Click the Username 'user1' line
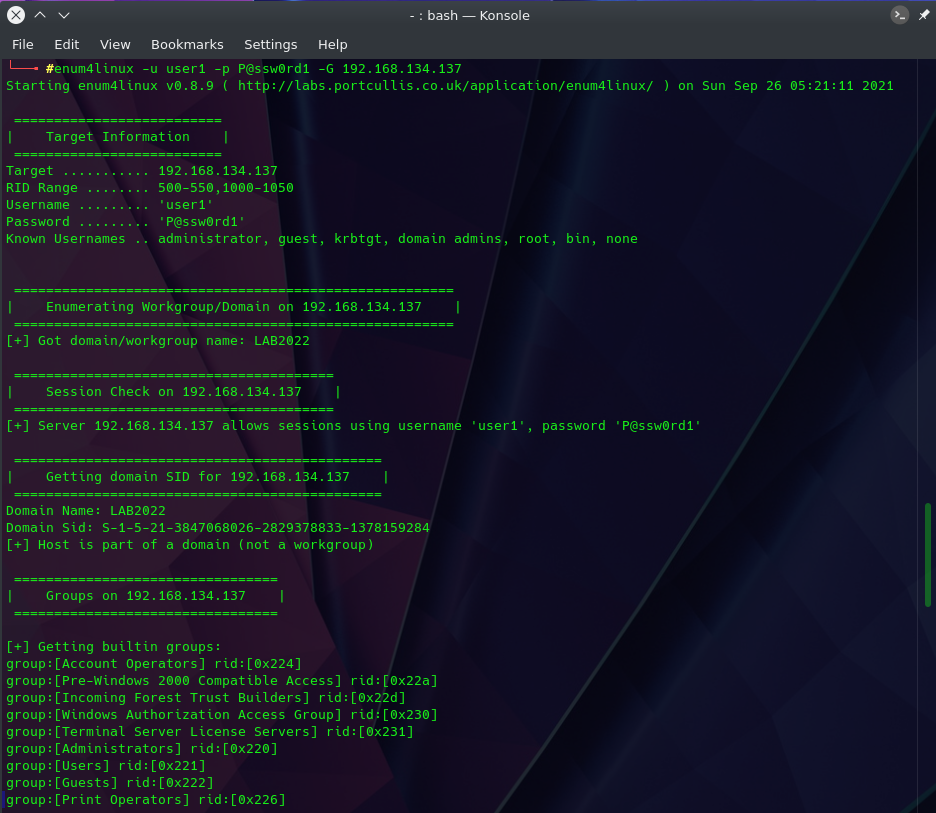Viewport: 936px width, 813px height. (109, 205)
